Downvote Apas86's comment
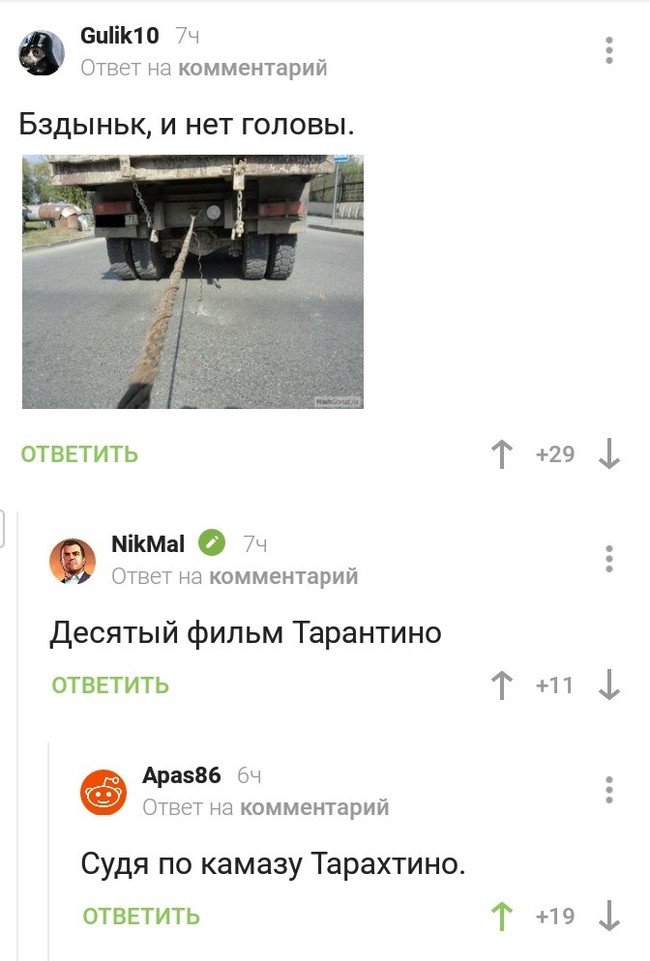650x961 pixels. [x=609, y=916]
